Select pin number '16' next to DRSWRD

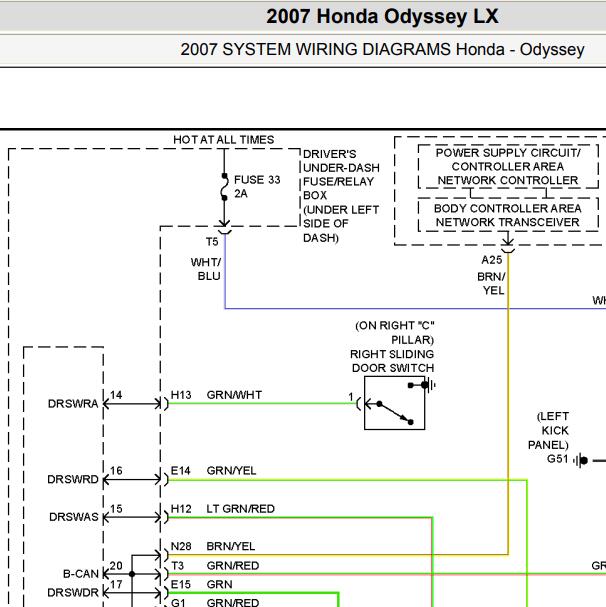click(x=116, y=471)
